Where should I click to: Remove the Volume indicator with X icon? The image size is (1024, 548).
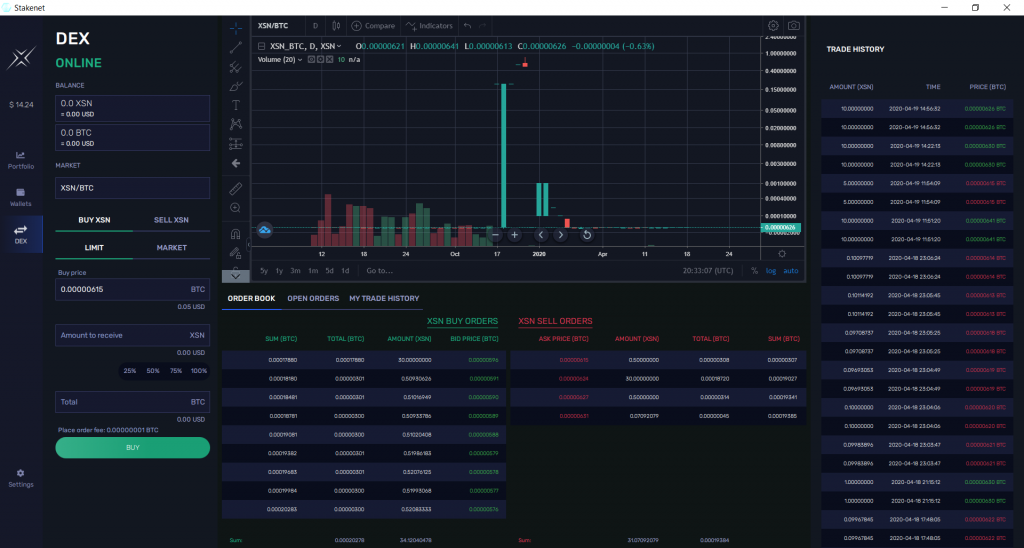click(330, 59)
